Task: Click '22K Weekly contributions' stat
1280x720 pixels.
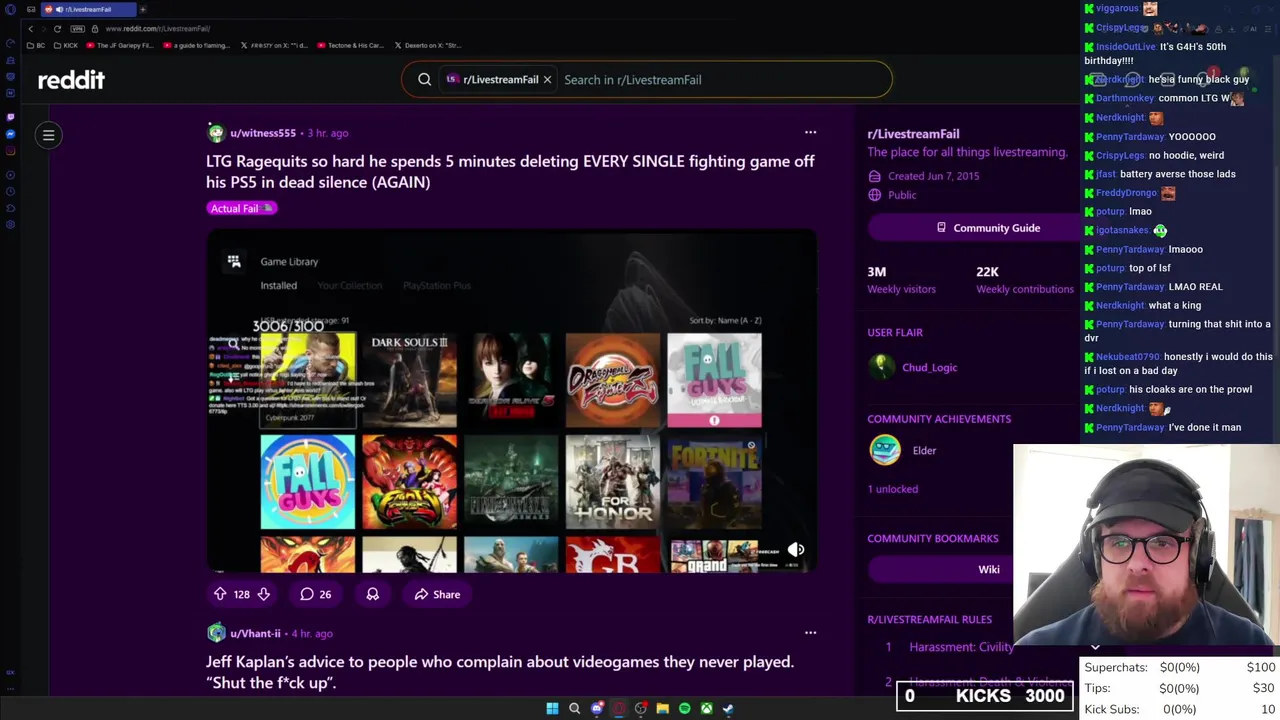Action: (x=1024, y=280)
